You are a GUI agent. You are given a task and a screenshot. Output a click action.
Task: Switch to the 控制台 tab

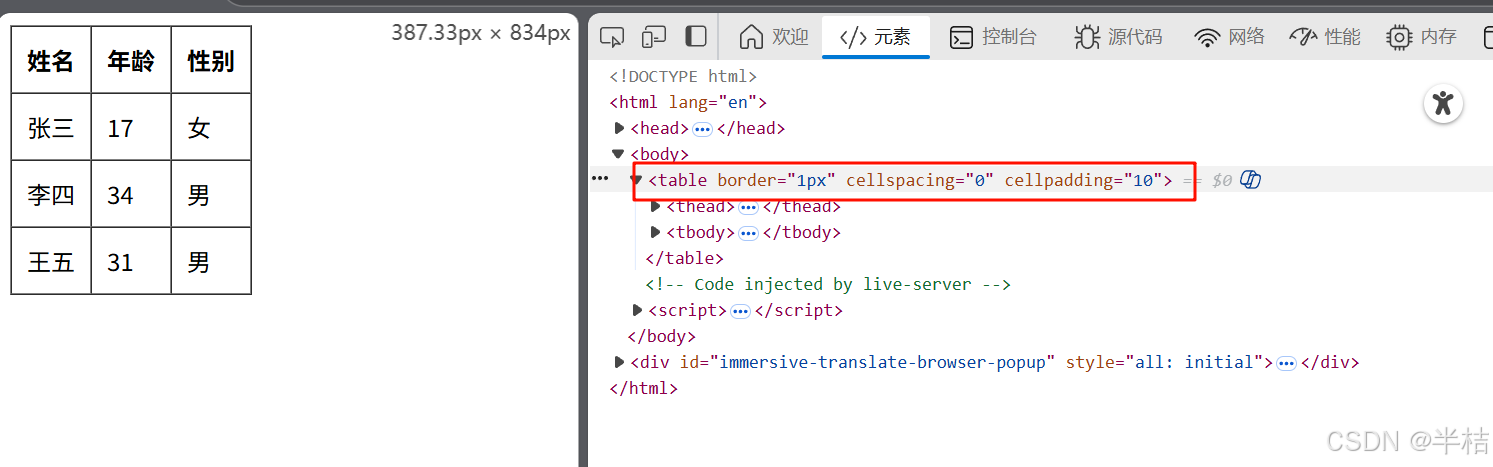coord(992,37)
